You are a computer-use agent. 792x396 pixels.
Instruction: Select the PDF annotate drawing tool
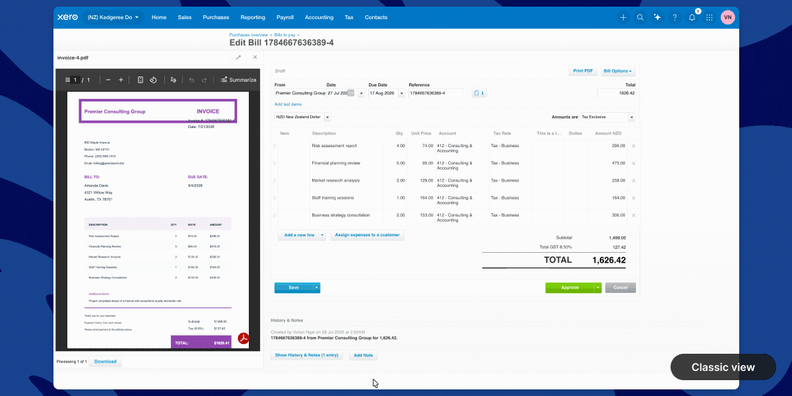pos(173,80)
